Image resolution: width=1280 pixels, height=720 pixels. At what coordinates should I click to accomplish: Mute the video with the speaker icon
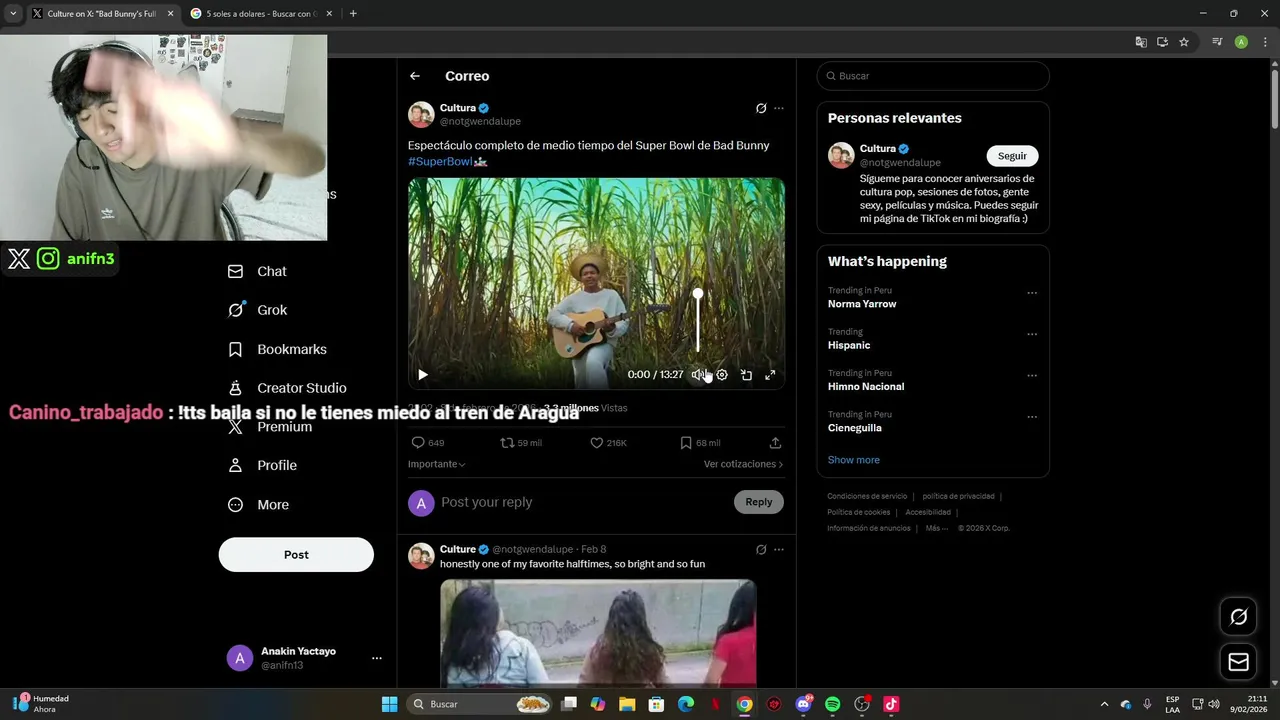(x=698, y=375)
